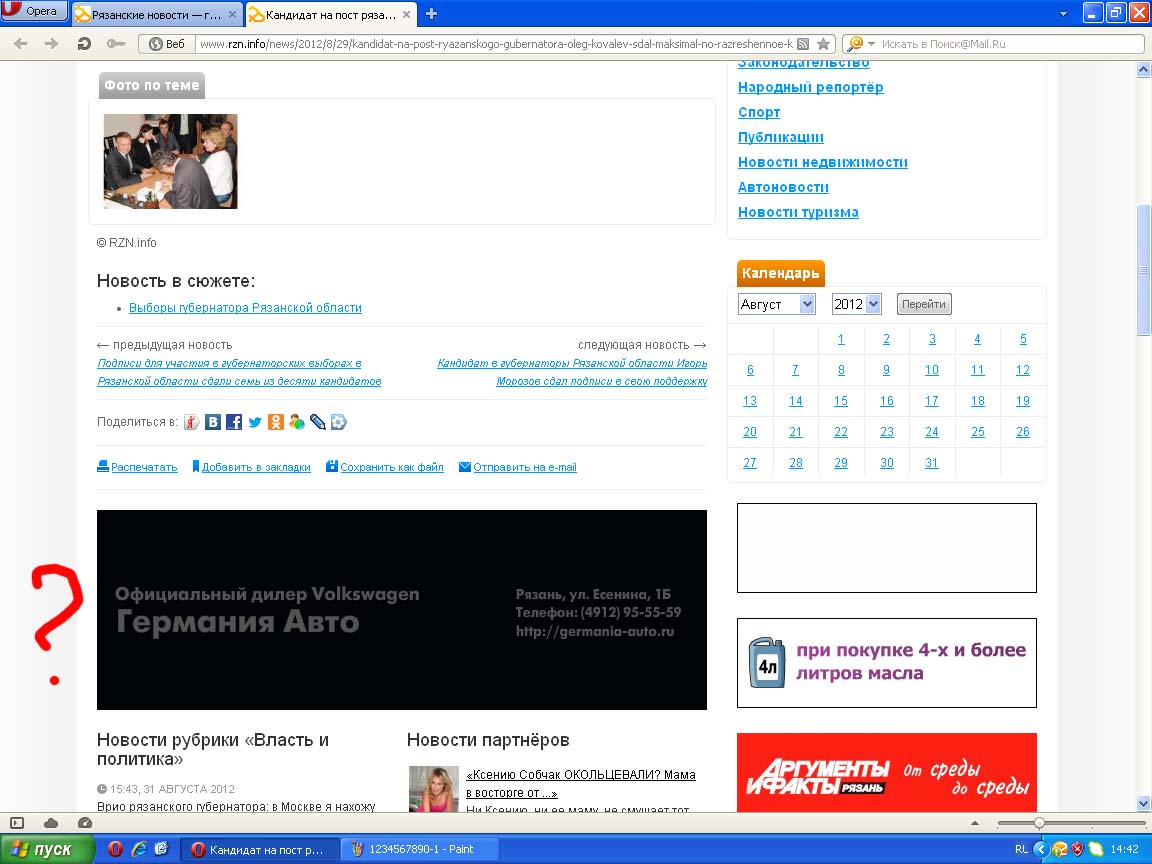Open a new tab with plus button
The height and width of the screenshot is (864, 1152).
tap(432, 14)
